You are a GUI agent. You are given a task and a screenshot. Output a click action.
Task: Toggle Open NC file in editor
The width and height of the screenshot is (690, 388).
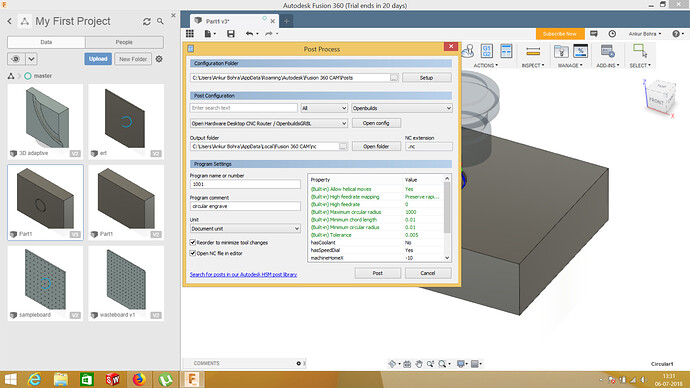pyautogui.click(x=192, y=253)
